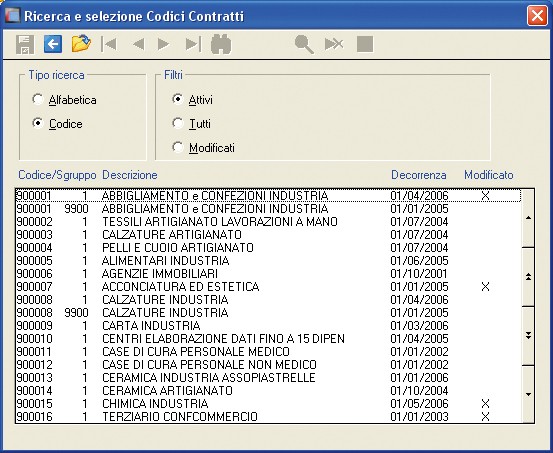This screenshot has height=453, width=553.
Task: Click the floppy disk save icon
Action: pyautogui.click(x=25, y=45)
